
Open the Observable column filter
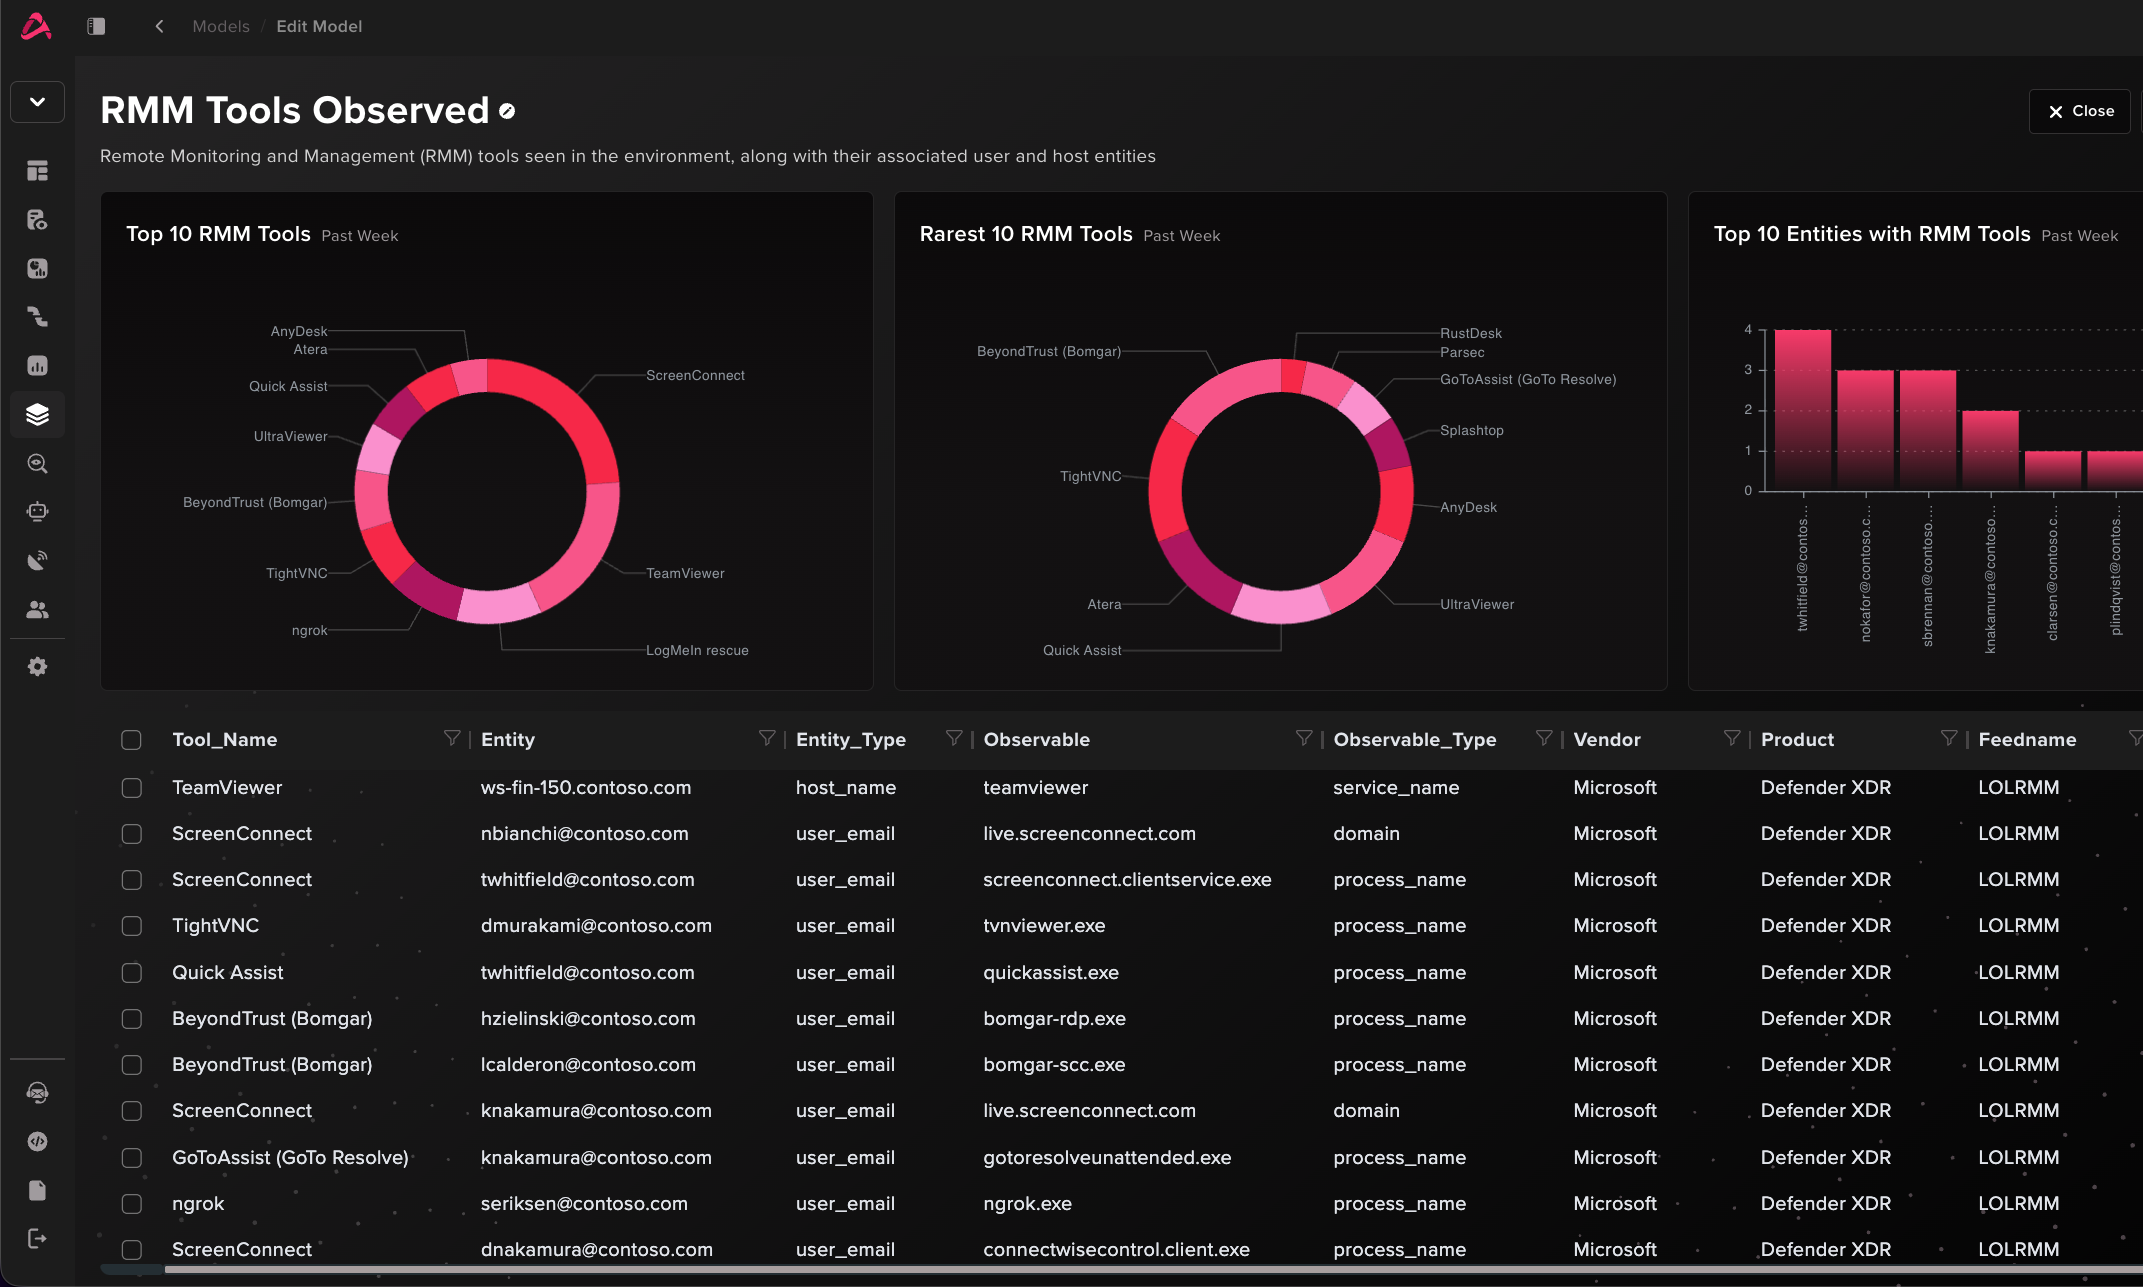pos(1303,738)
